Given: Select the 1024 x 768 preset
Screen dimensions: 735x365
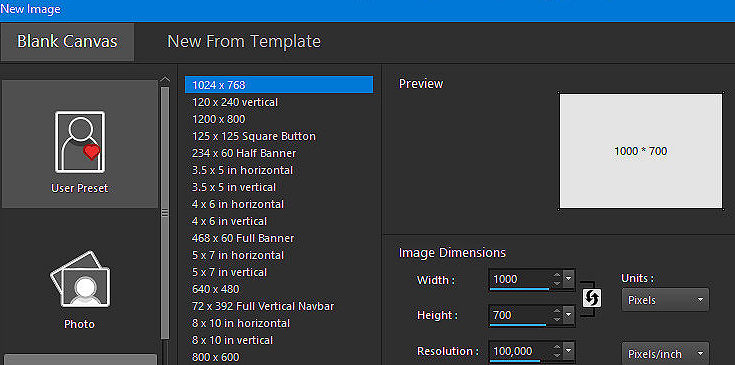Looking at the screenshot, I should point(279,85).
